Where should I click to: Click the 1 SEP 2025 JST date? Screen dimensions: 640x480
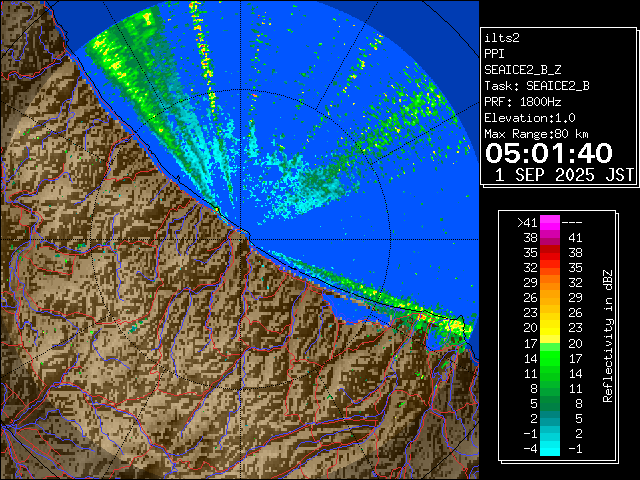pos(564,175)
